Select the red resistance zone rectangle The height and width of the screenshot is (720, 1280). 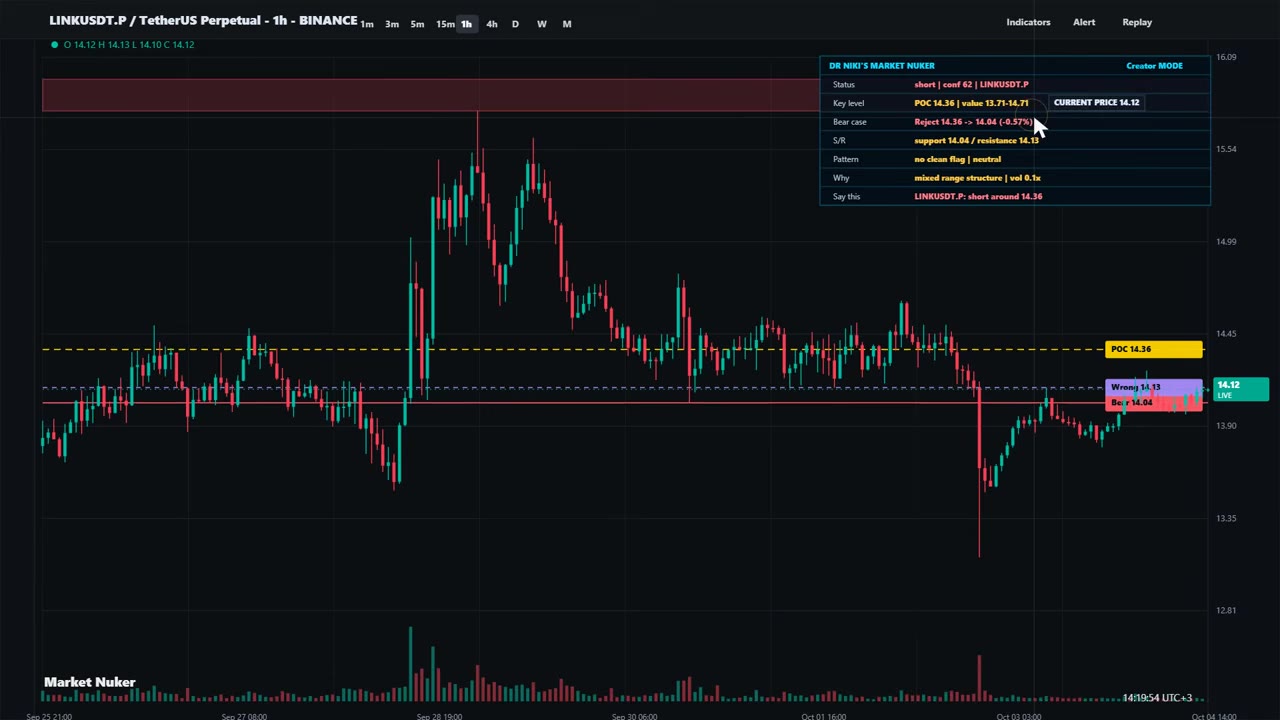pyautogui.click(x=430, y=95)
